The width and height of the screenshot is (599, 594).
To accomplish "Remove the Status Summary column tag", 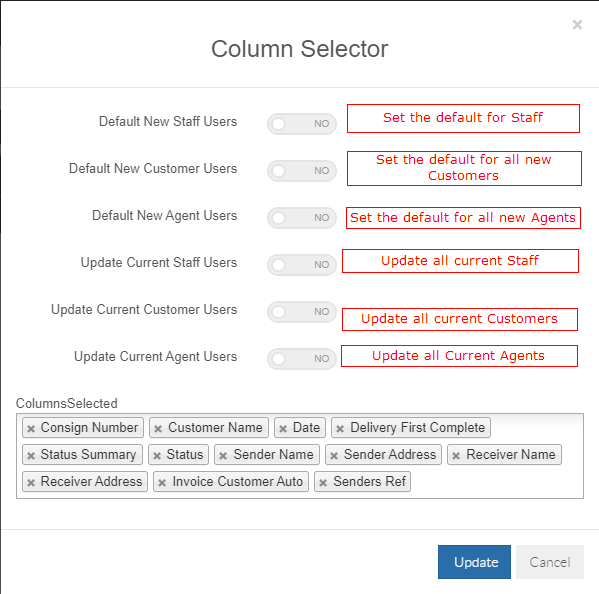I will (31, 455).
